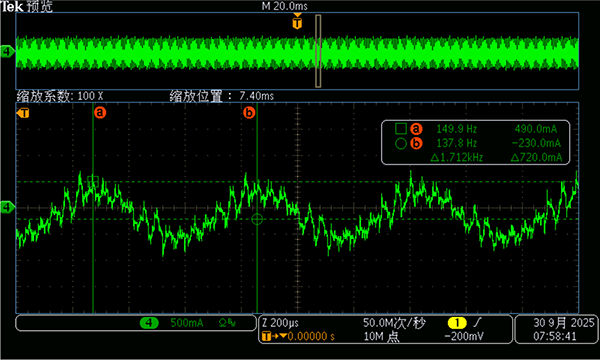Click the 50.0M sample rate readout
Screen dimensions: 600x360
click(394, 323)
